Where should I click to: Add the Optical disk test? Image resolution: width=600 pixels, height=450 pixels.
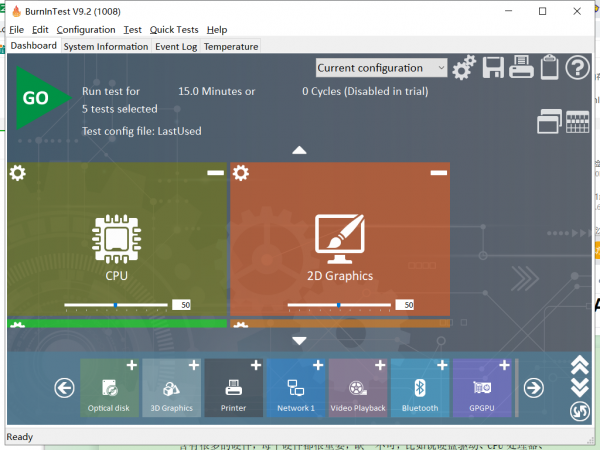coord(132,365)
